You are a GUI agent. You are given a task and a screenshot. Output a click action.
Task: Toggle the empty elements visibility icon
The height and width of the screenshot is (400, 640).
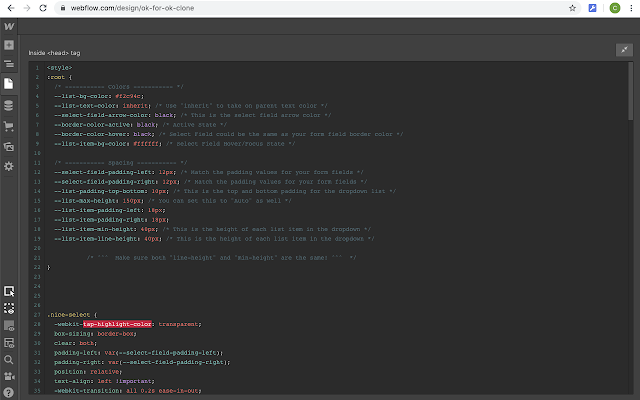(x=9, y=326)
